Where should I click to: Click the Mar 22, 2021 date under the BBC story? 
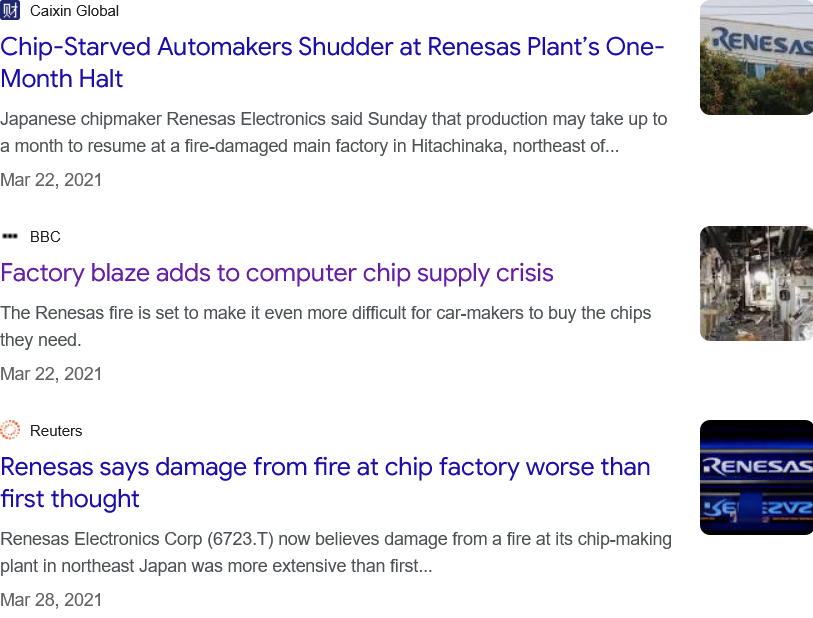51,374
